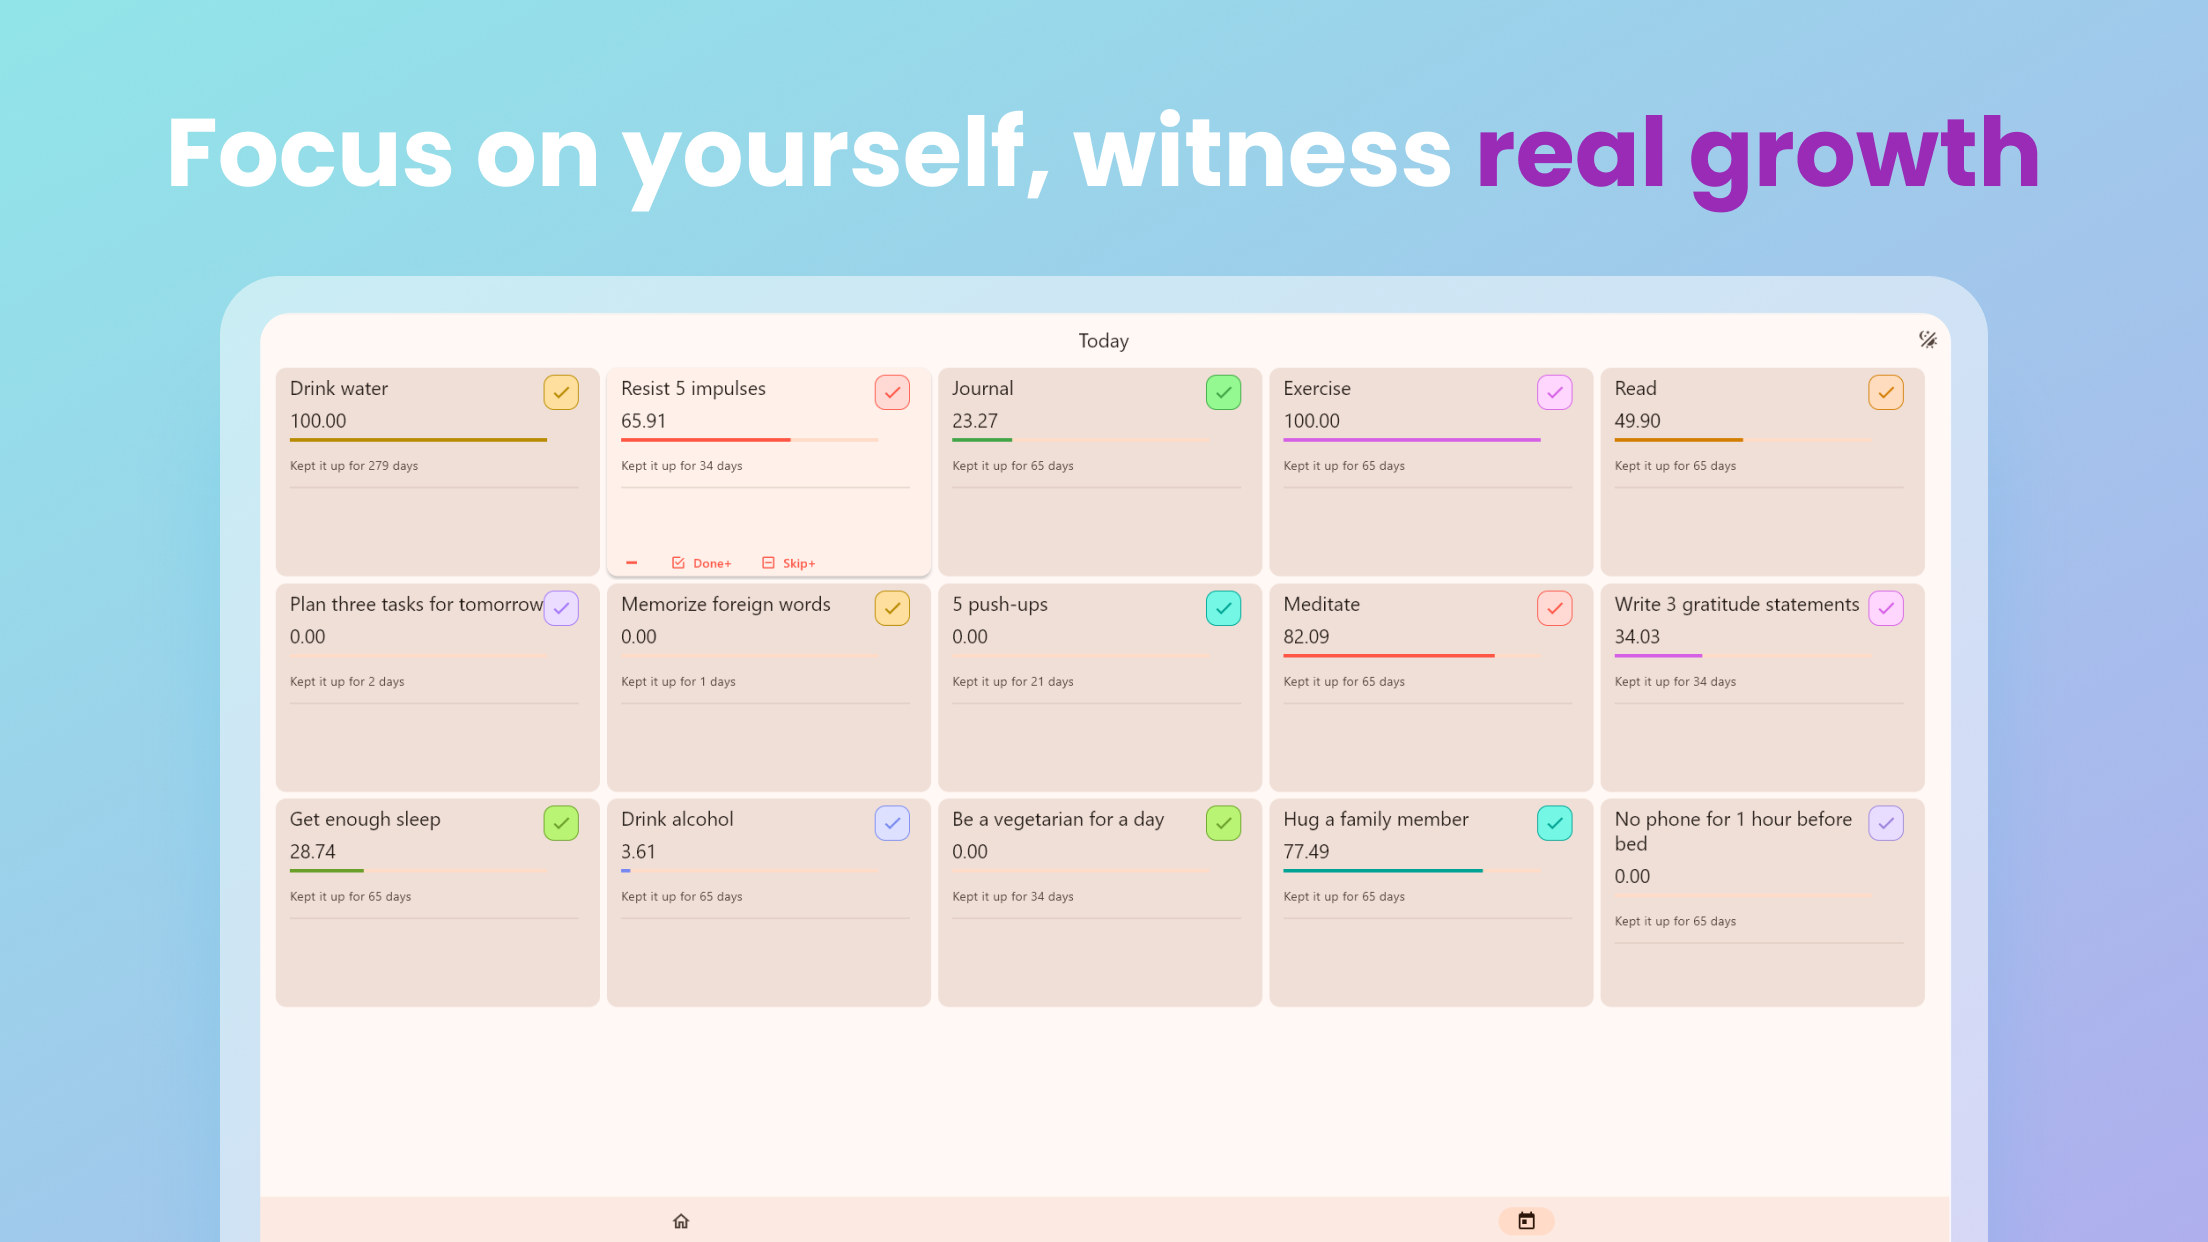This screenshot has width=2208, height=1242.
Task: Tick Write 3 gratitude statements checkbox
Action: [1885, 608]
